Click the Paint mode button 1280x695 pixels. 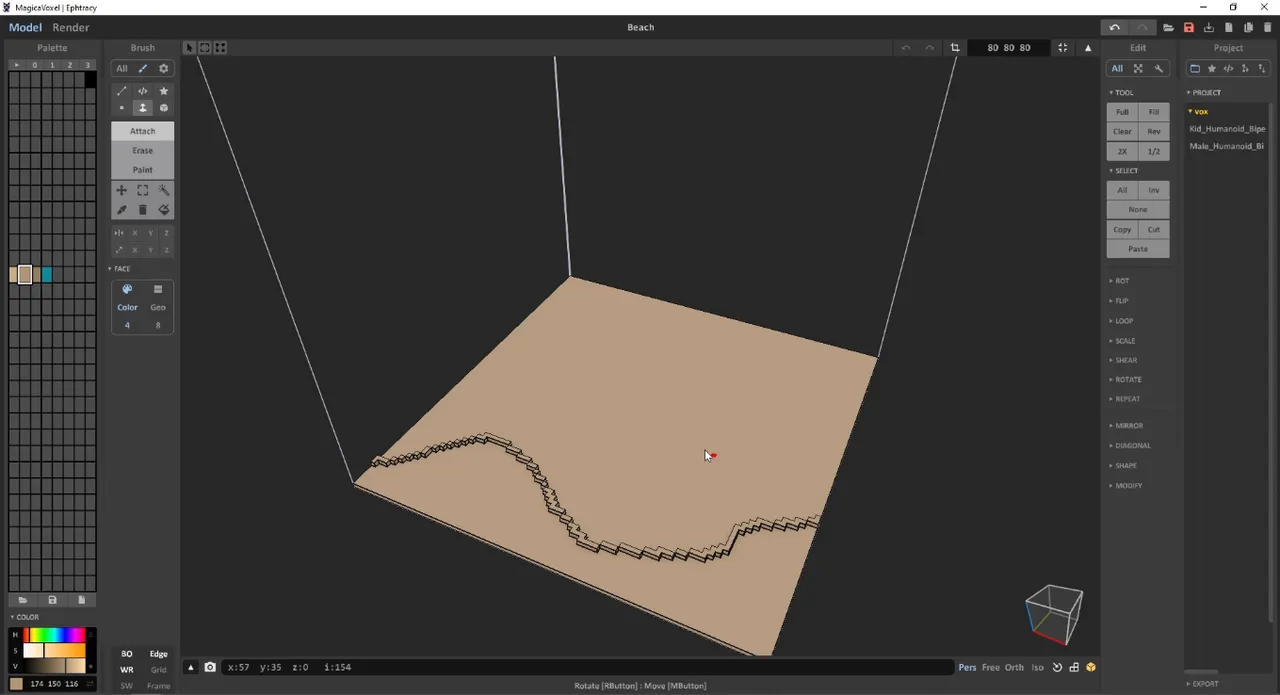pyautogui.click(x=142, y=170)
